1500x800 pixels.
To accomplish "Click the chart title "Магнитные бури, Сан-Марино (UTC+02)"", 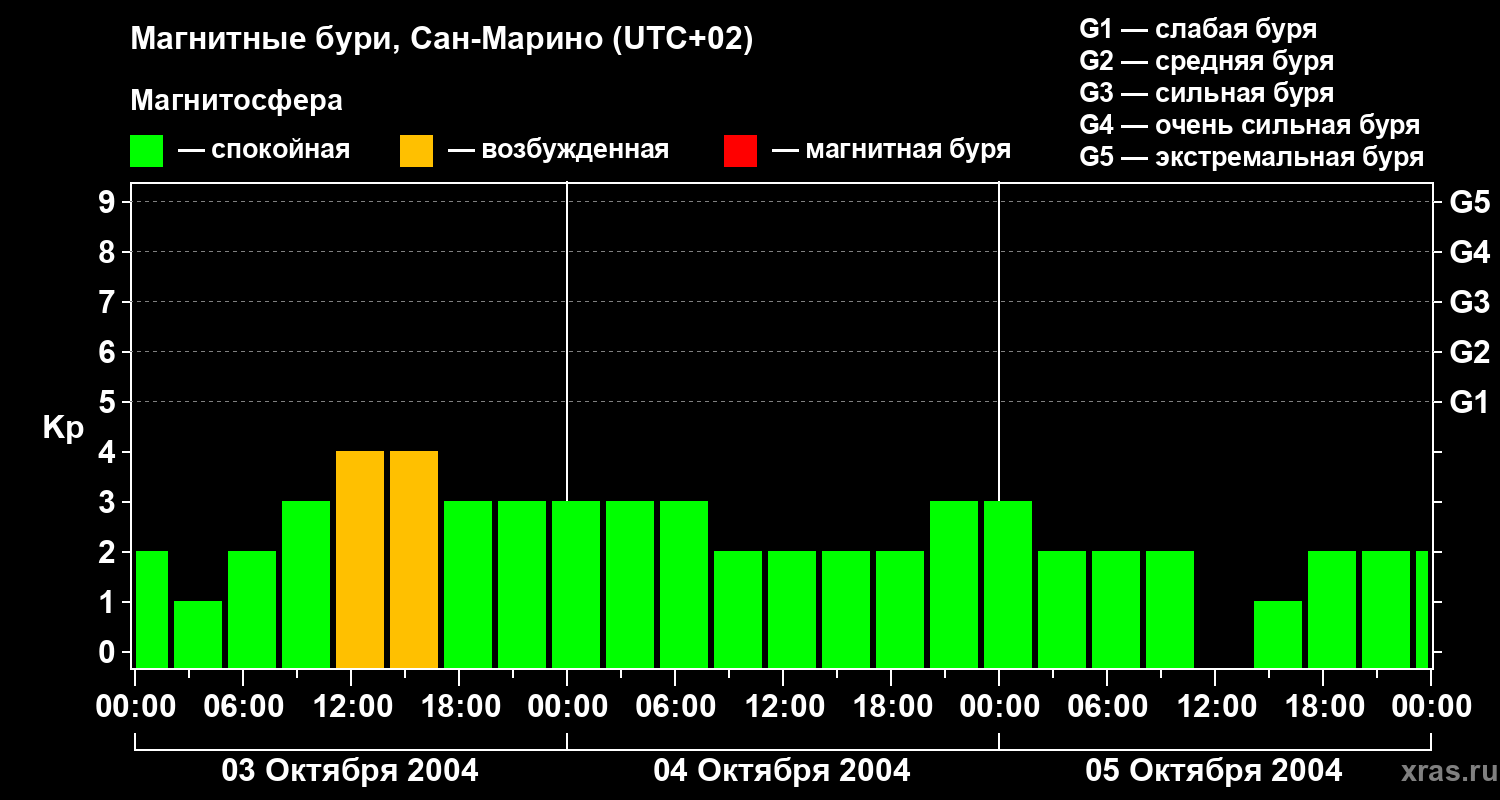I will pyautogui.click(x=441, y=40).
